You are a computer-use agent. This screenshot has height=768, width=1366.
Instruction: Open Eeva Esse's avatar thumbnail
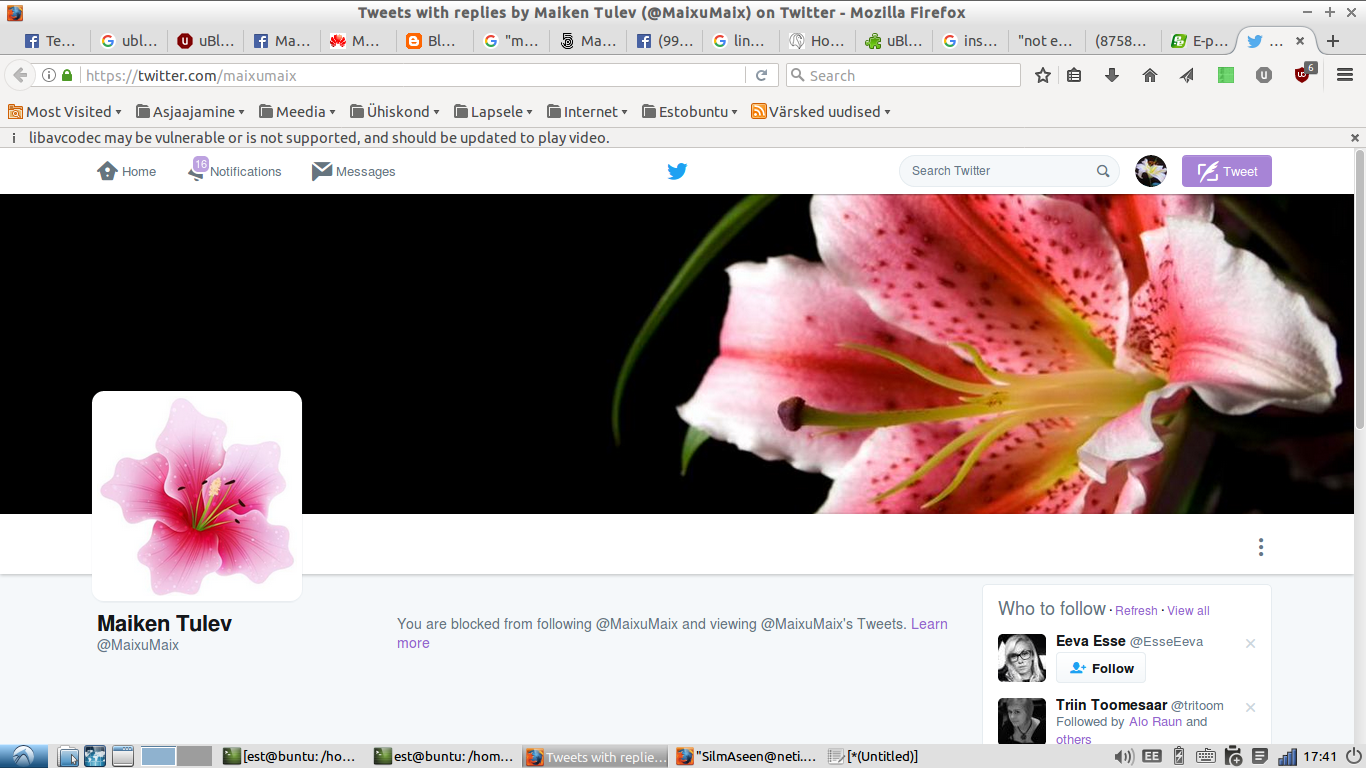click(x=1022, y=658)
